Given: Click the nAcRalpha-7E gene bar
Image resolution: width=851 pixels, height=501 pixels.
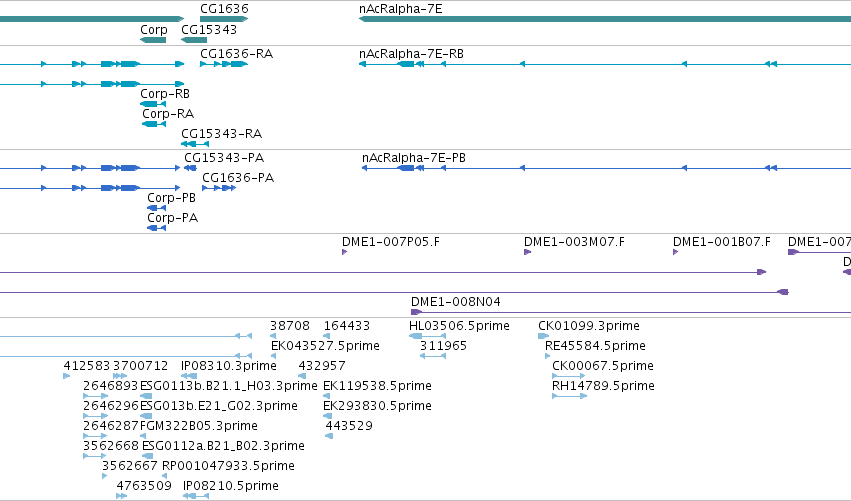Looking at the screenshot, I should 605,19.
